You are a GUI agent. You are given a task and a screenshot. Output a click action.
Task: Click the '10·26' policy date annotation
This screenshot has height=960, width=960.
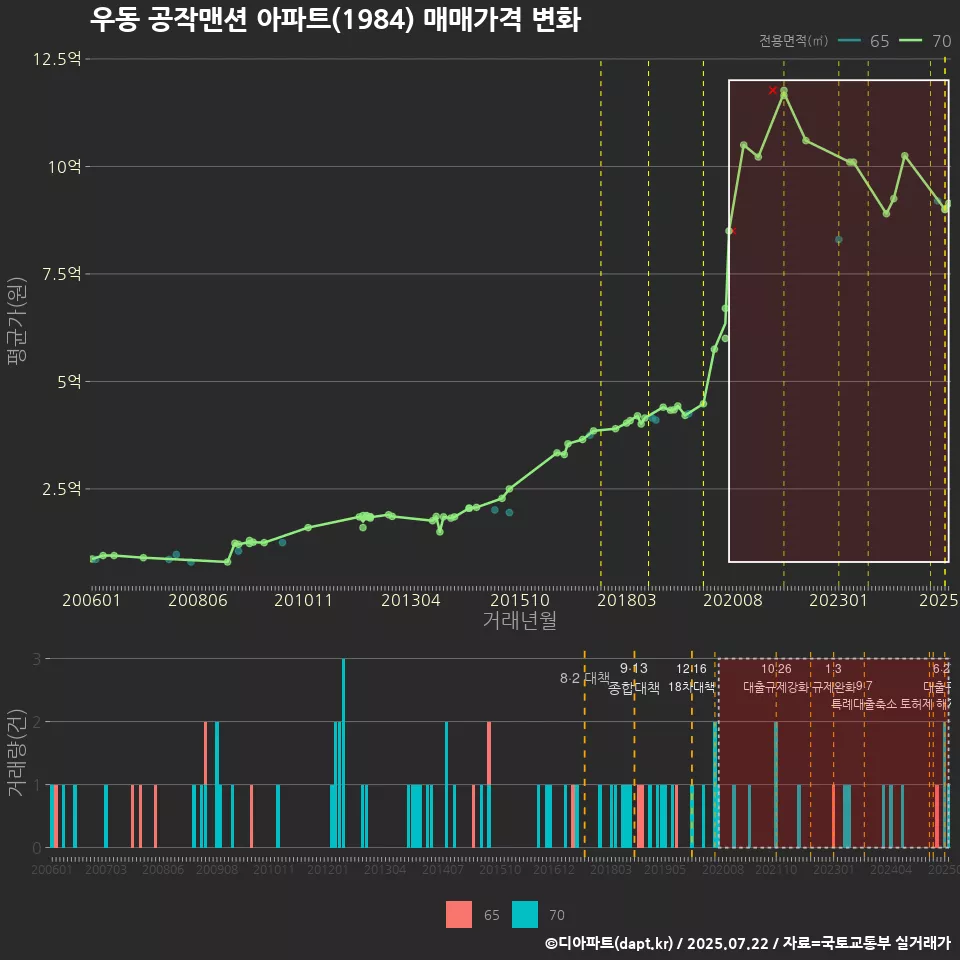776,669
